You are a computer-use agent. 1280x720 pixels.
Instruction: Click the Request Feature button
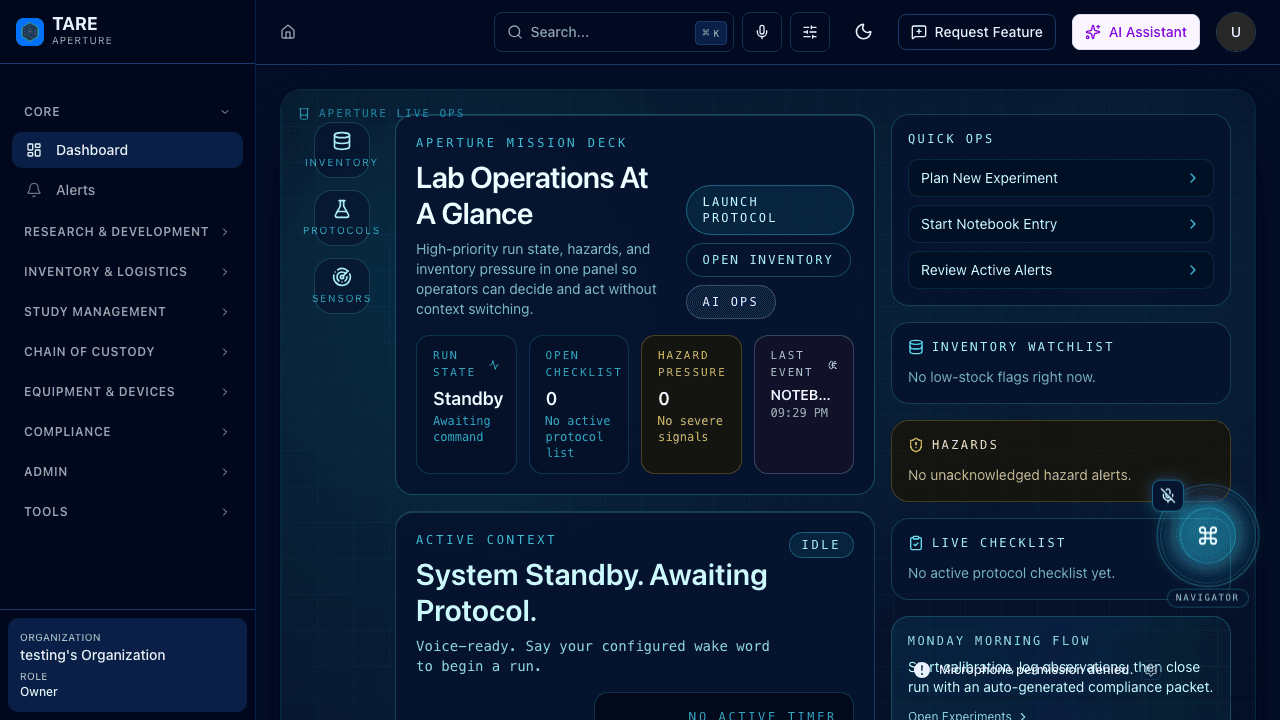976,32
